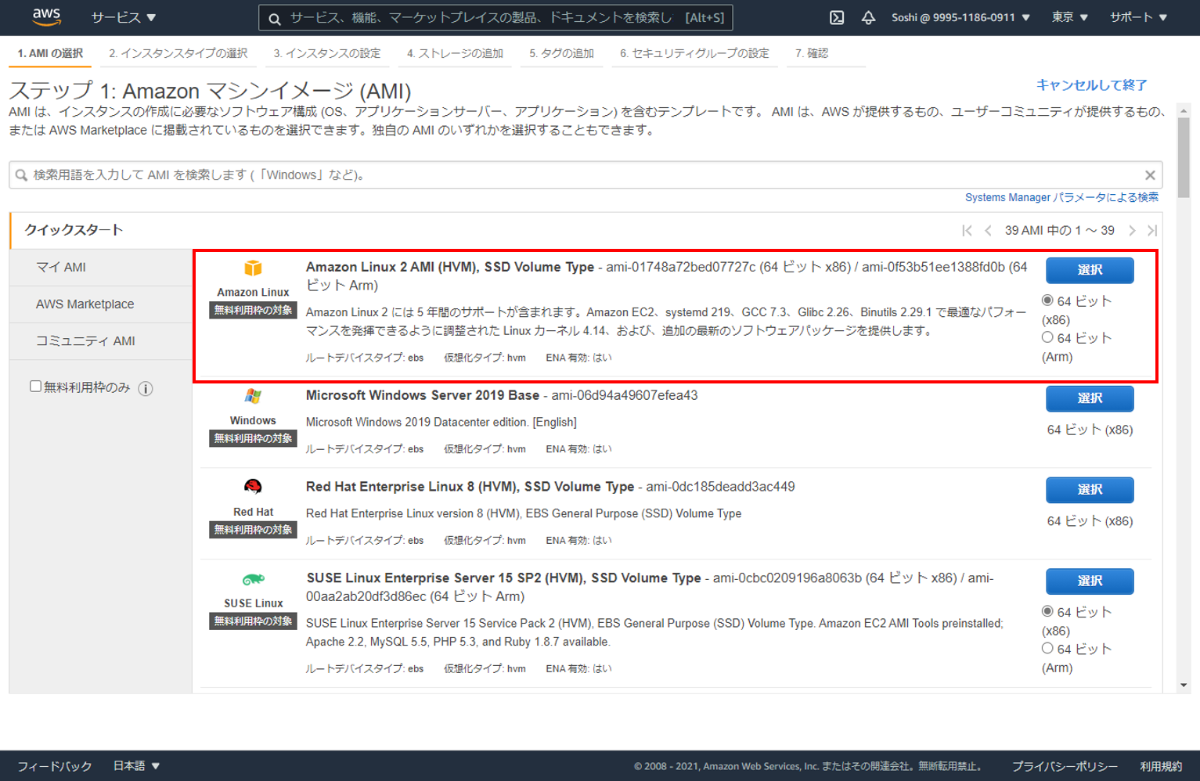Click 選択 for Windows Server 2019 Base
1200x781 pixels.
(x=1090, y=399)
